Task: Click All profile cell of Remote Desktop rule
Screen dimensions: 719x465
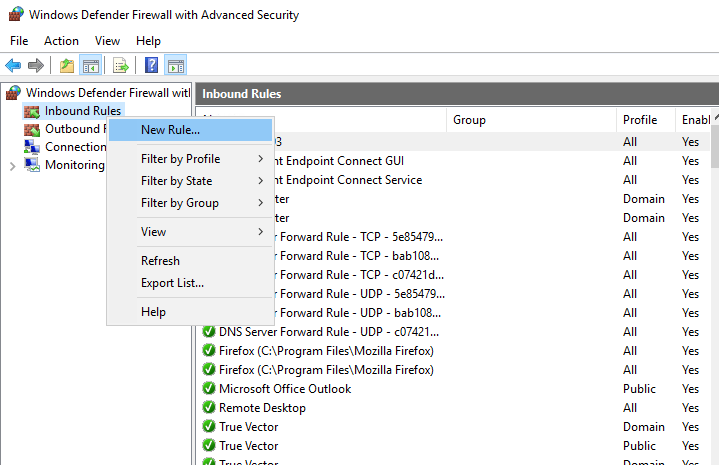Action: coord(630,408)
